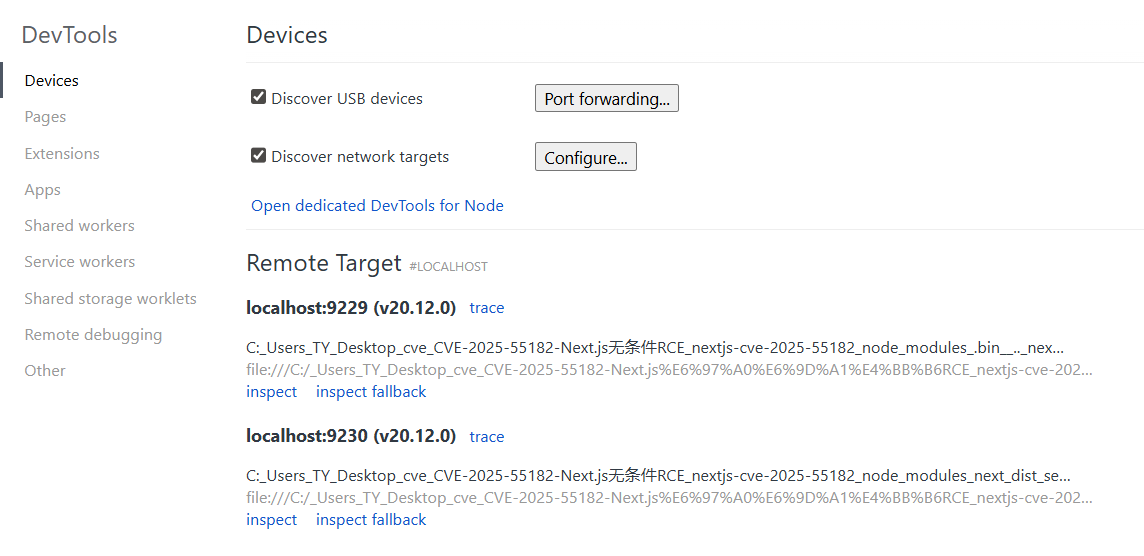Open the Remote debugging section
Screen dimensions: 1144x556
click(x=93, y=335)
